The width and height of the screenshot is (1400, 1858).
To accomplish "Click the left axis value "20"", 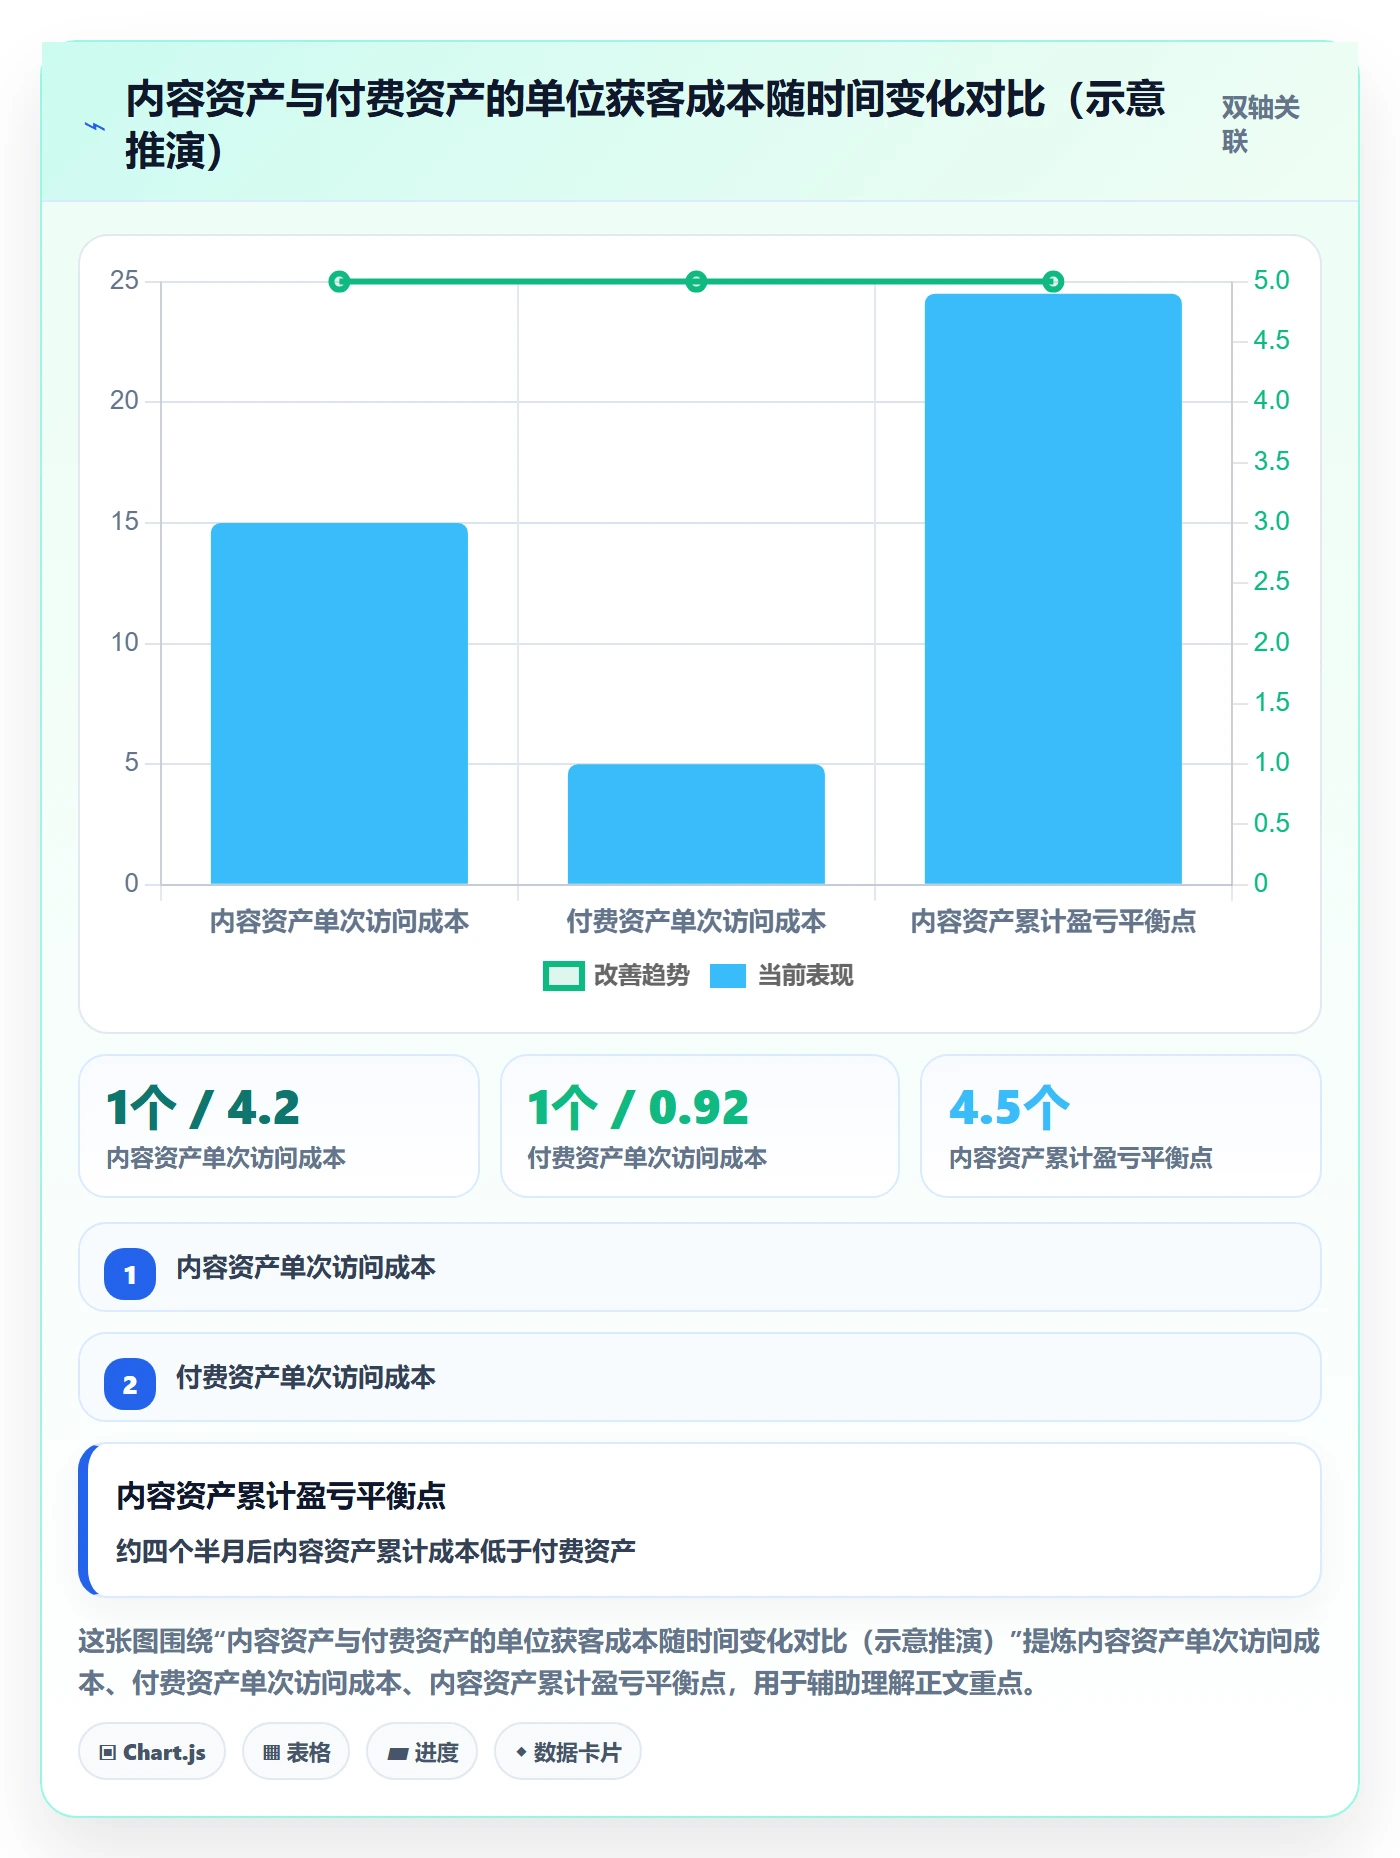I will (x=124, y=401).
